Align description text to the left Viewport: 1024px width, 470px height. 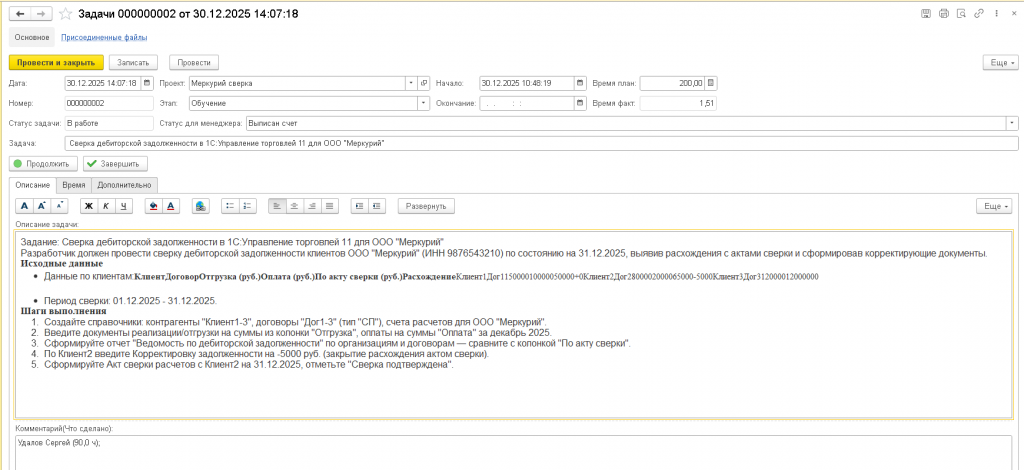pyautogui.click(x=277, y=206)
